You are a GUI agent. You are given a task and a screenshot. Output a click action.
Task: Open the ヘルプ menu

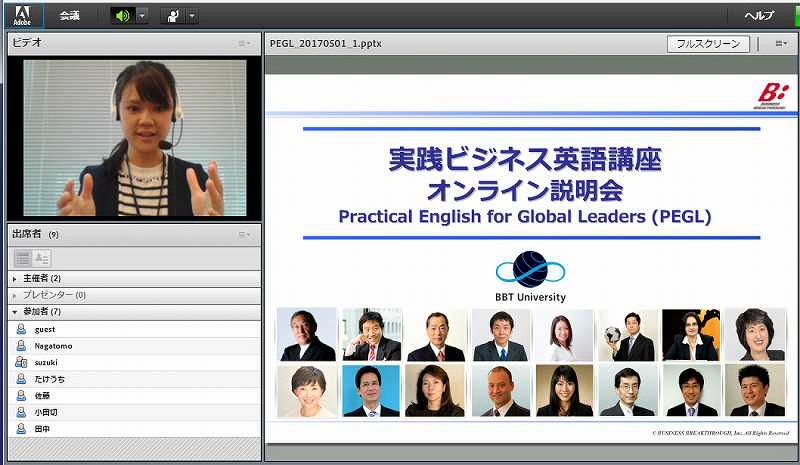(759, 15)
